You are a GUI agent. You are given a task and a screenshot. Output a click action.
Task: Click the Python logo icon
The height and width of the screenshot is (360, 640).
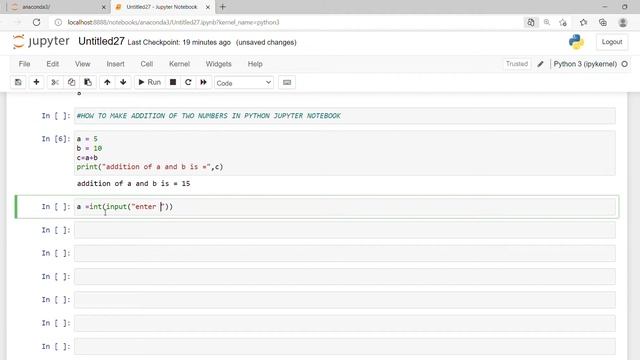click(x=576, y=42)
